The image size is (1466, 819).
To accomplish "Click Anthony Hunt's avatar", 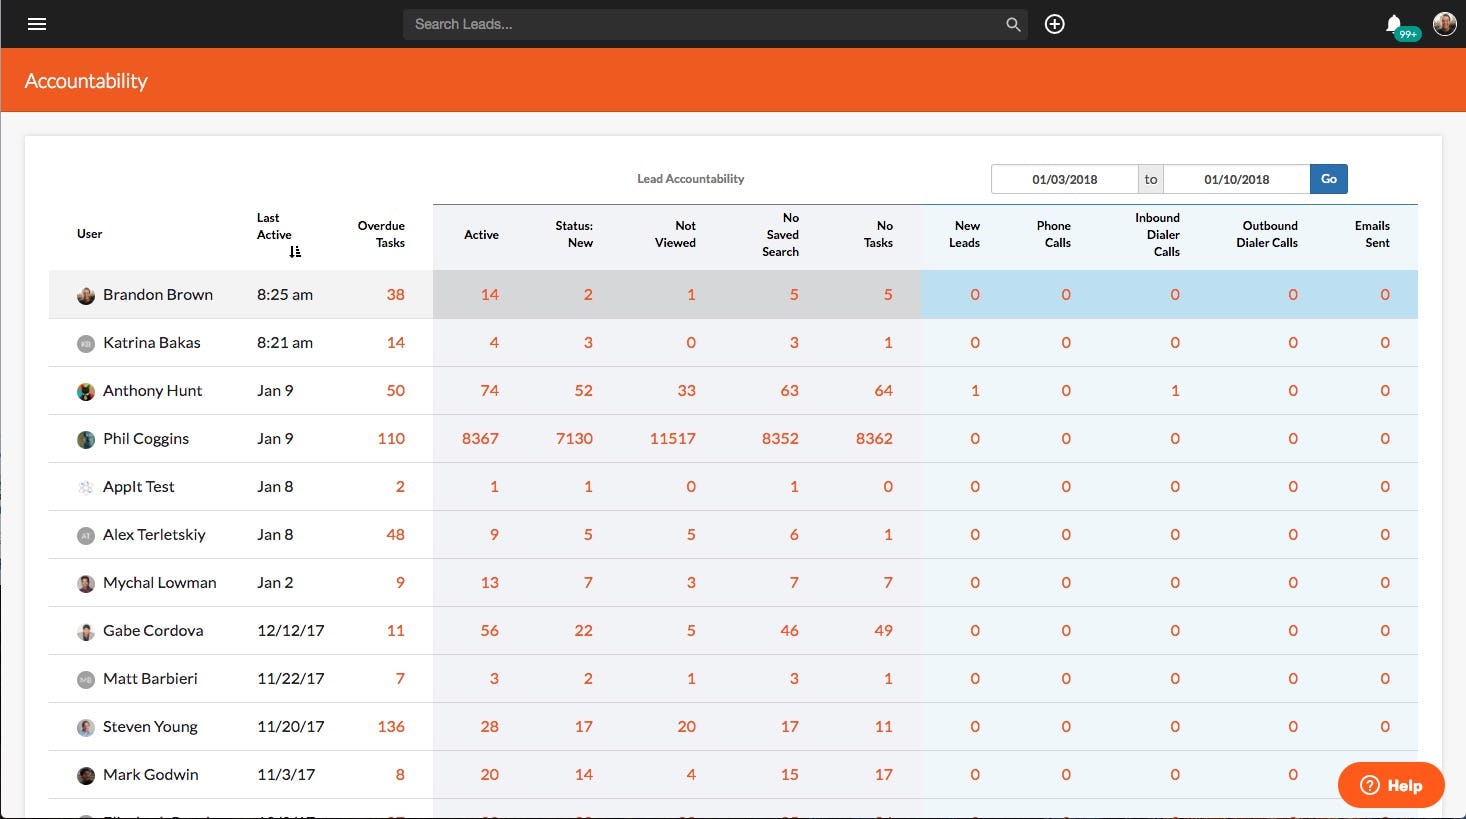I will (86, 391).
